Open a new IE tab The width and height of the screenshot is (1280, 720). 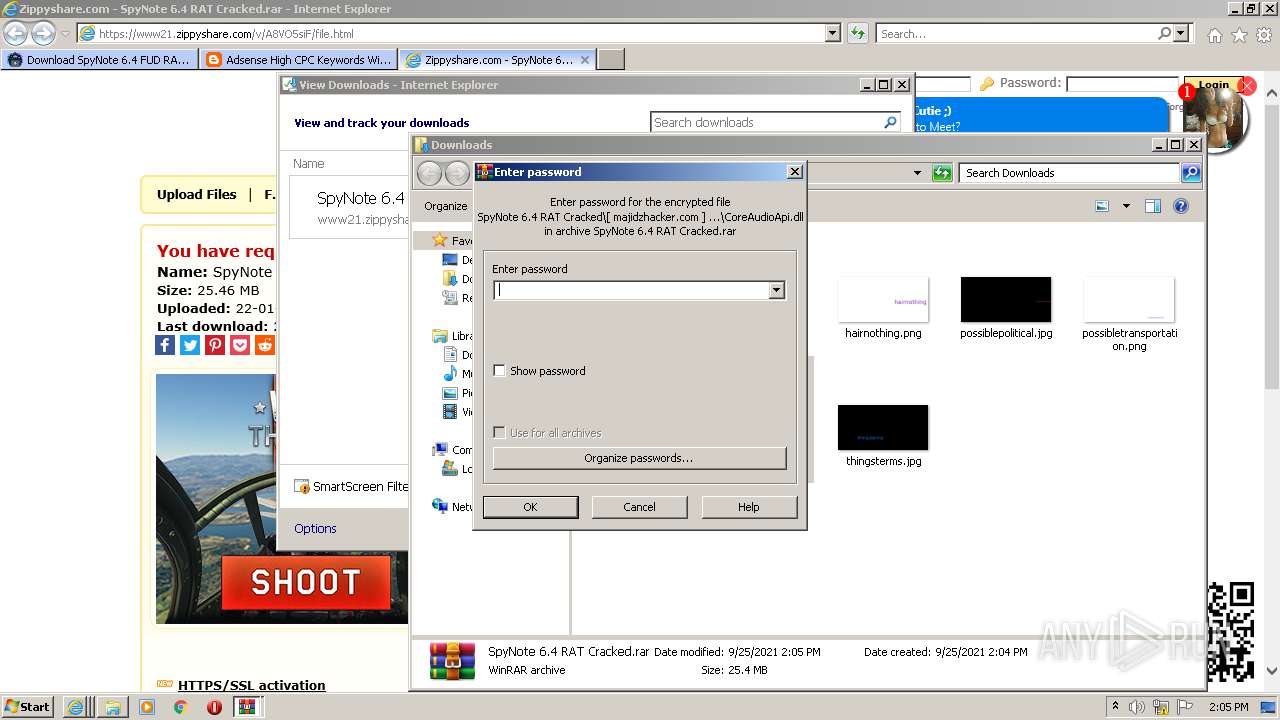click(x=611, y=60)
